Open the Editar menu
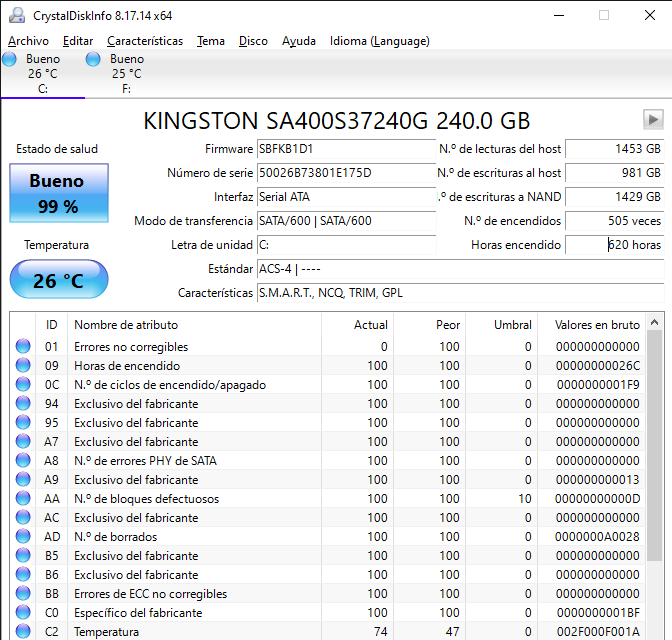Screen dimensions: 672x640 coord(78,41)
